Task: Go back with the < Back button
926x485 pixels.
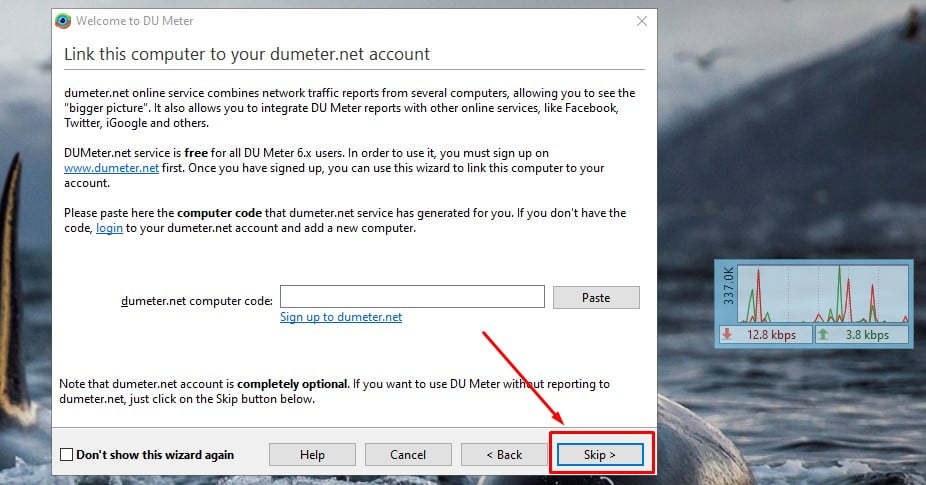Action: point(504,455)
